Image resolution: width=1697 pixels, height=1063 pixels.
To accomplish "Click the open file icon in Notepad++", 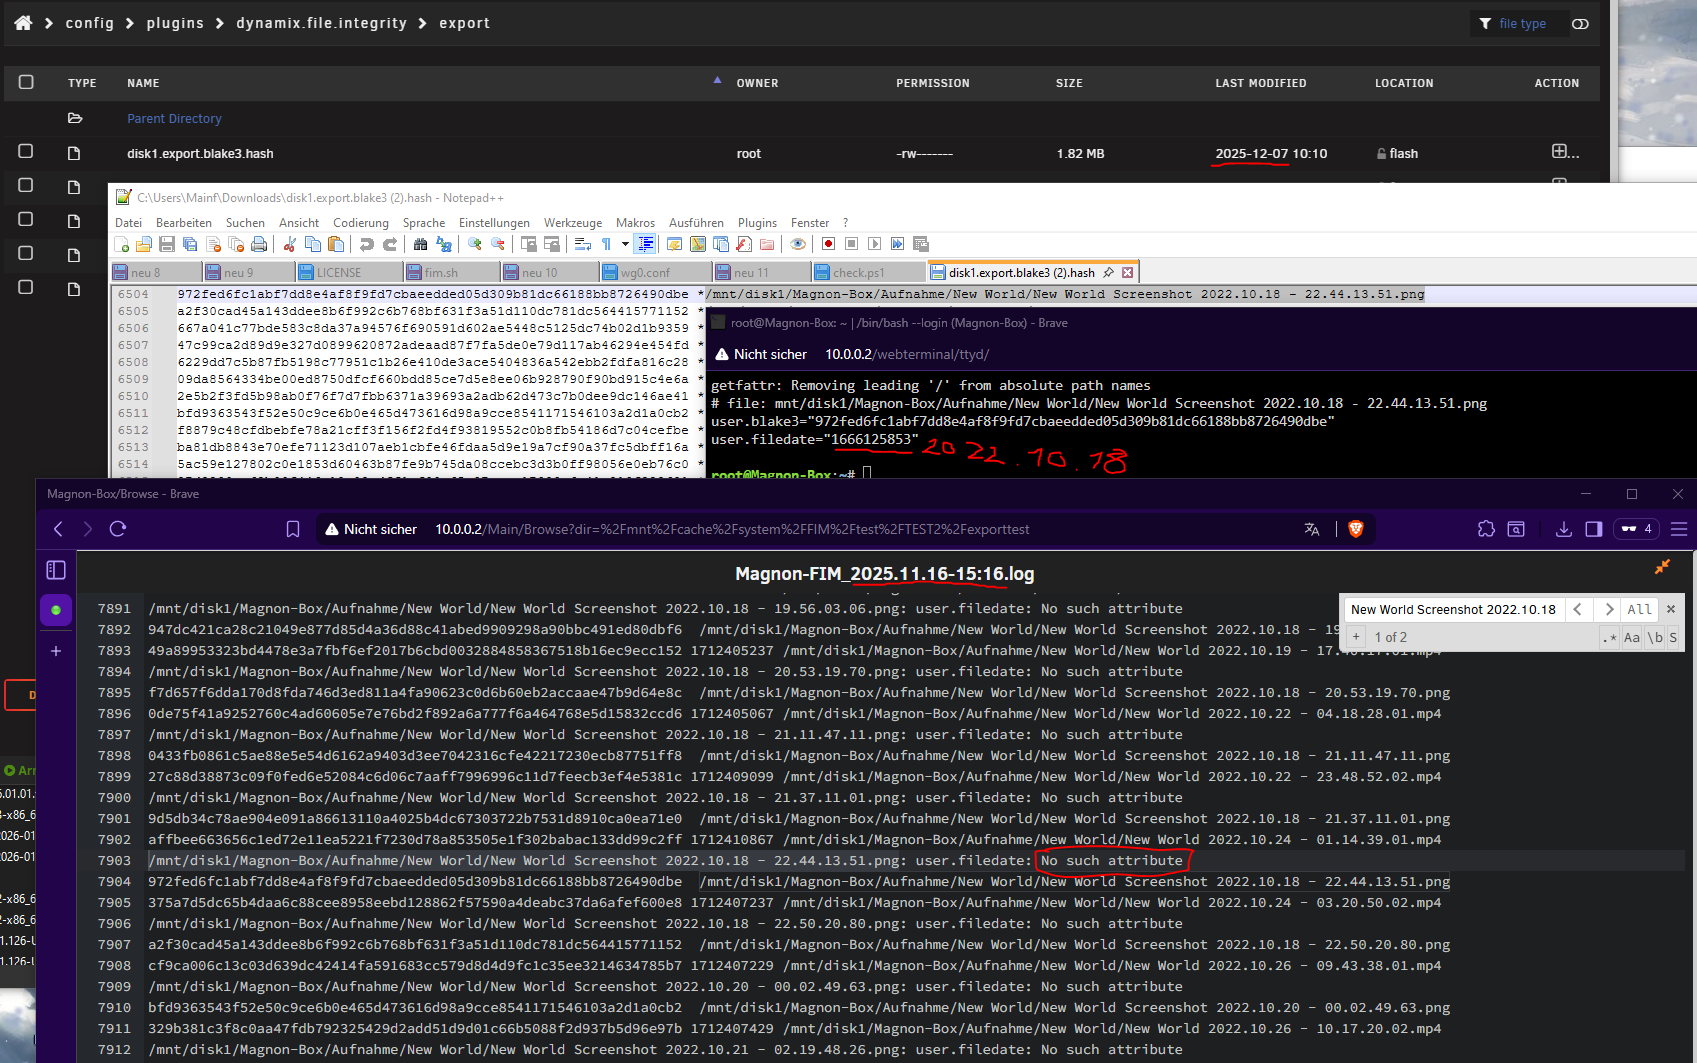I will click(144, 244).
